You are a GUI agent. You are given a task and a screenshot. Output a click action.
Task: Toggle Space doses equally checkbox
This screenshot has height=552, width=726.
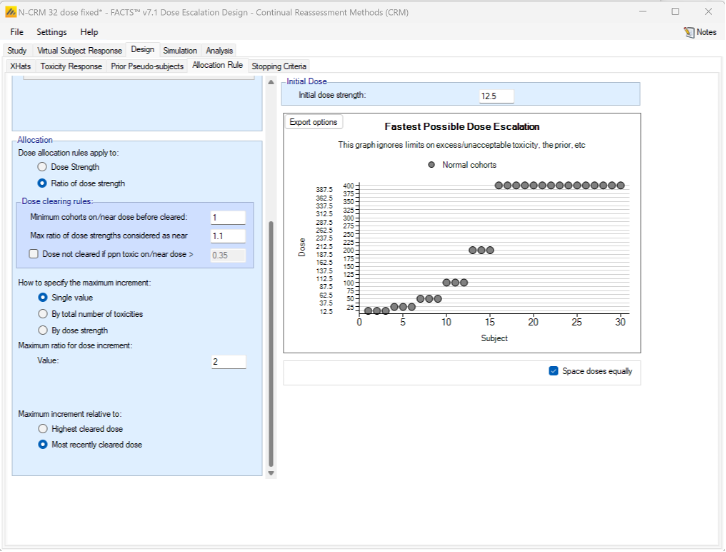(x=554, y=371)
